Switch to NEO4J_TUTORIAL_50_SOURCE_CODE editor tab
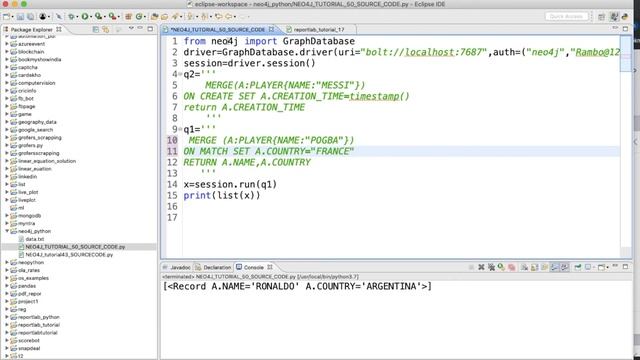 [x=217, y=29]
